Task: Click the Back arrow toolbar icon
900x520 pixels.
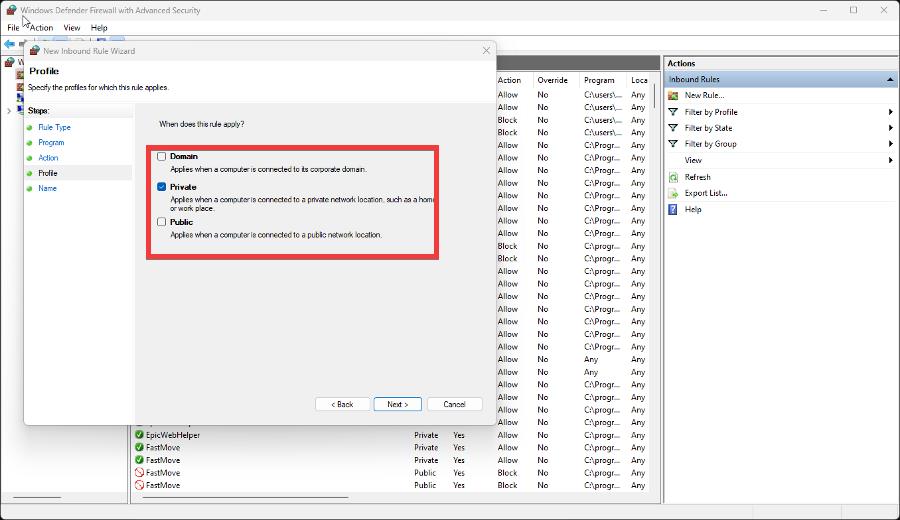Action: click(9, 44)
